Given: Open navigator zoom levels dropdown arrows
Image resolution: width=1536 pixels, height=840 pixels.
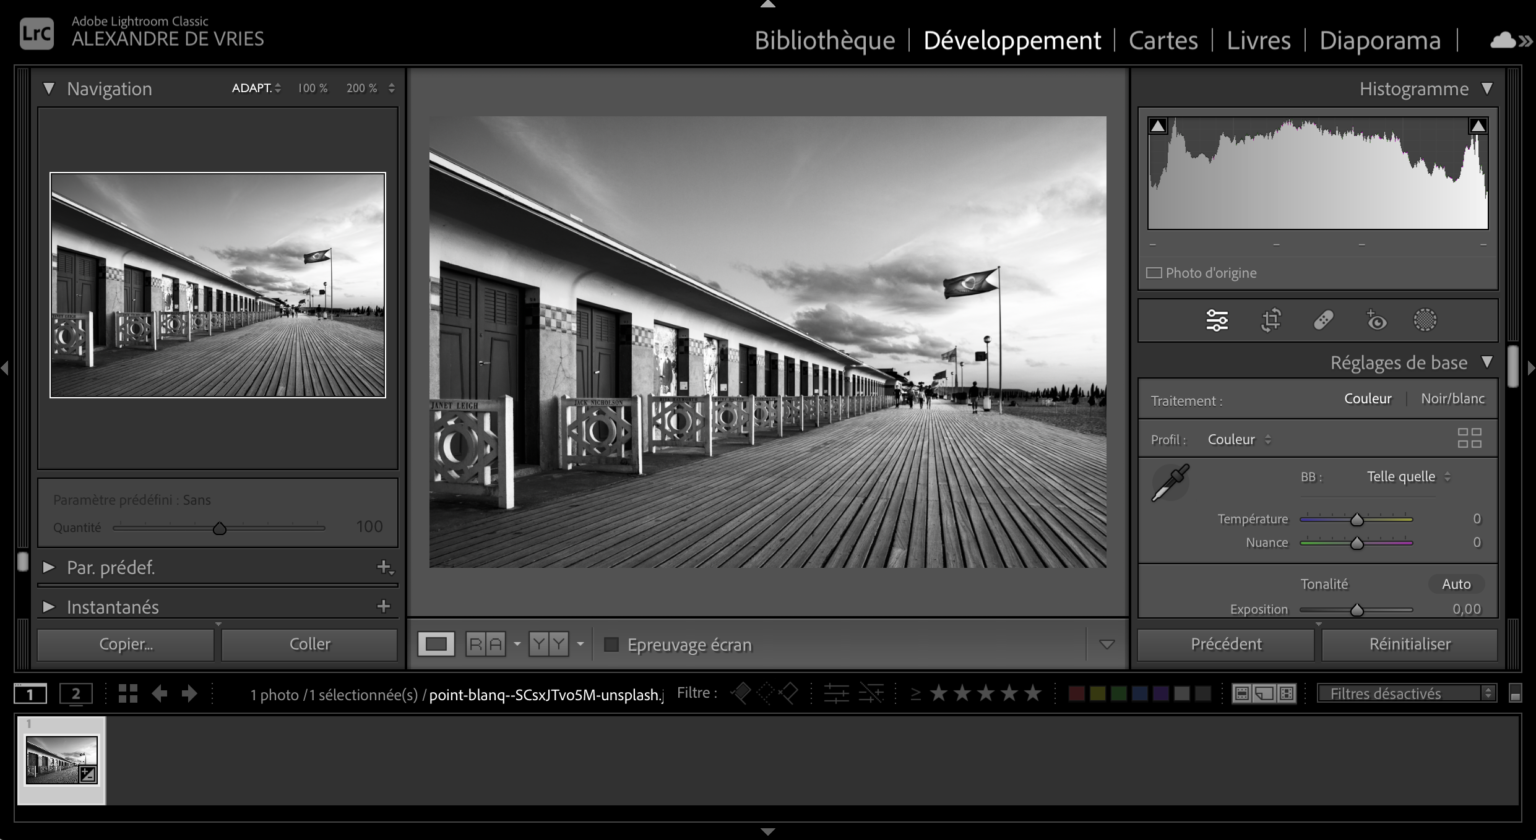Looking at the screenshot, I should click(391, 88).
